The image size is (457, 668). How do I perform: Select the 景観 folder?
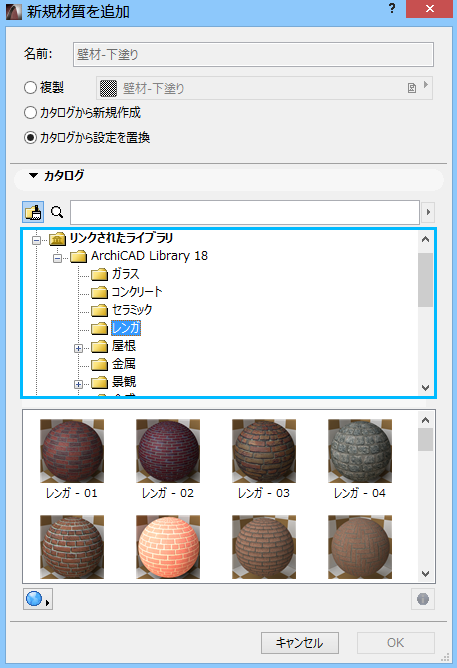coord(124,382)
